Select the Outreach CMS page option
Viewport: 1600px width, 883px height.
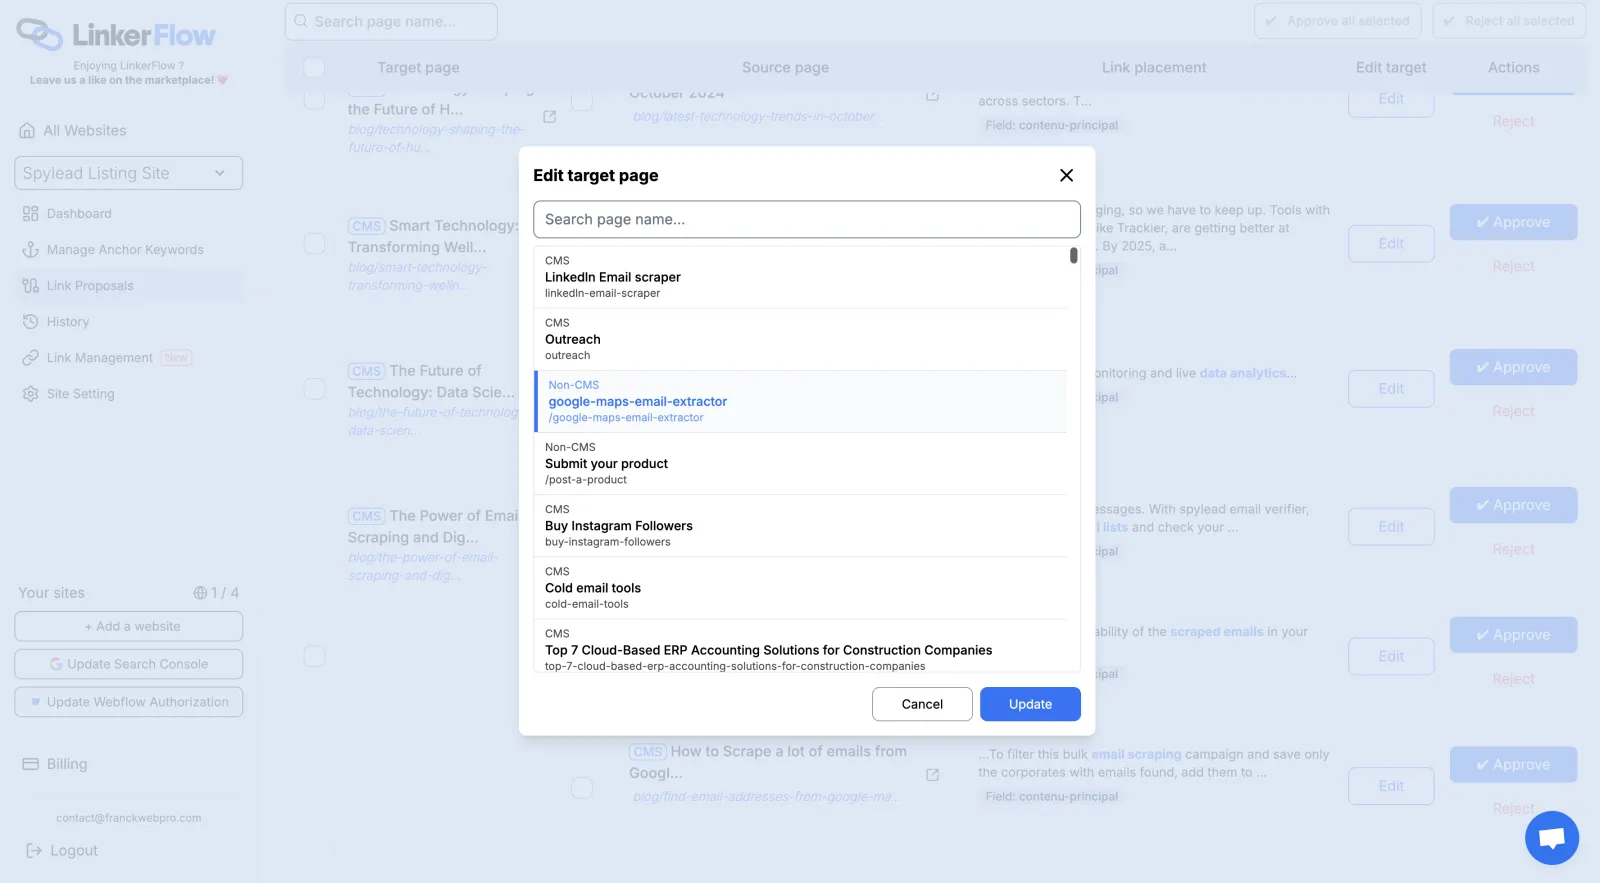(x=801, y=339)
